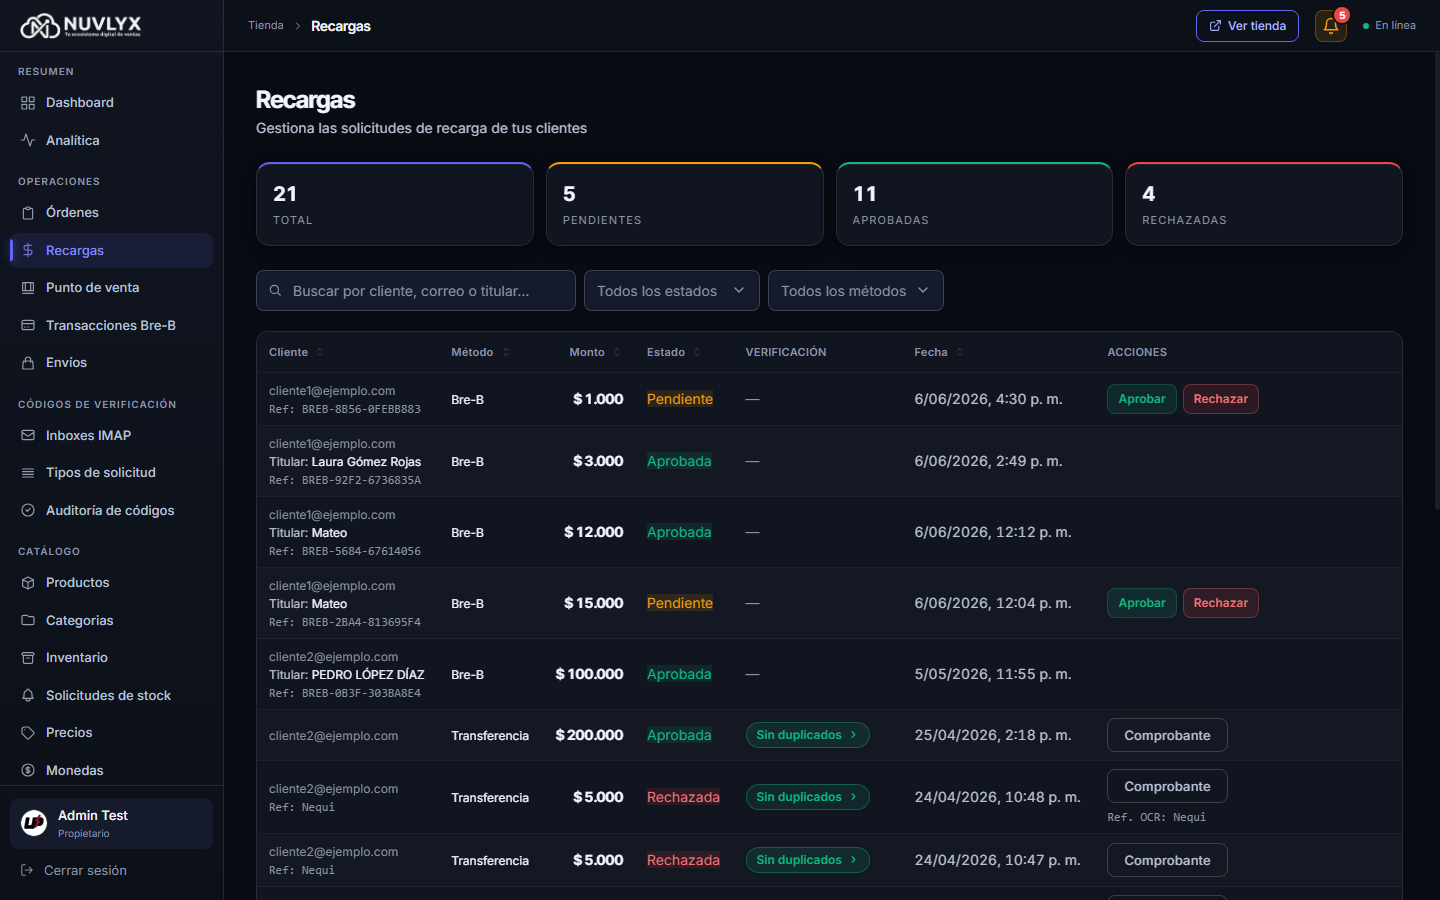
Task: Open the Admin Test profile card
Action: coord(111,823)
